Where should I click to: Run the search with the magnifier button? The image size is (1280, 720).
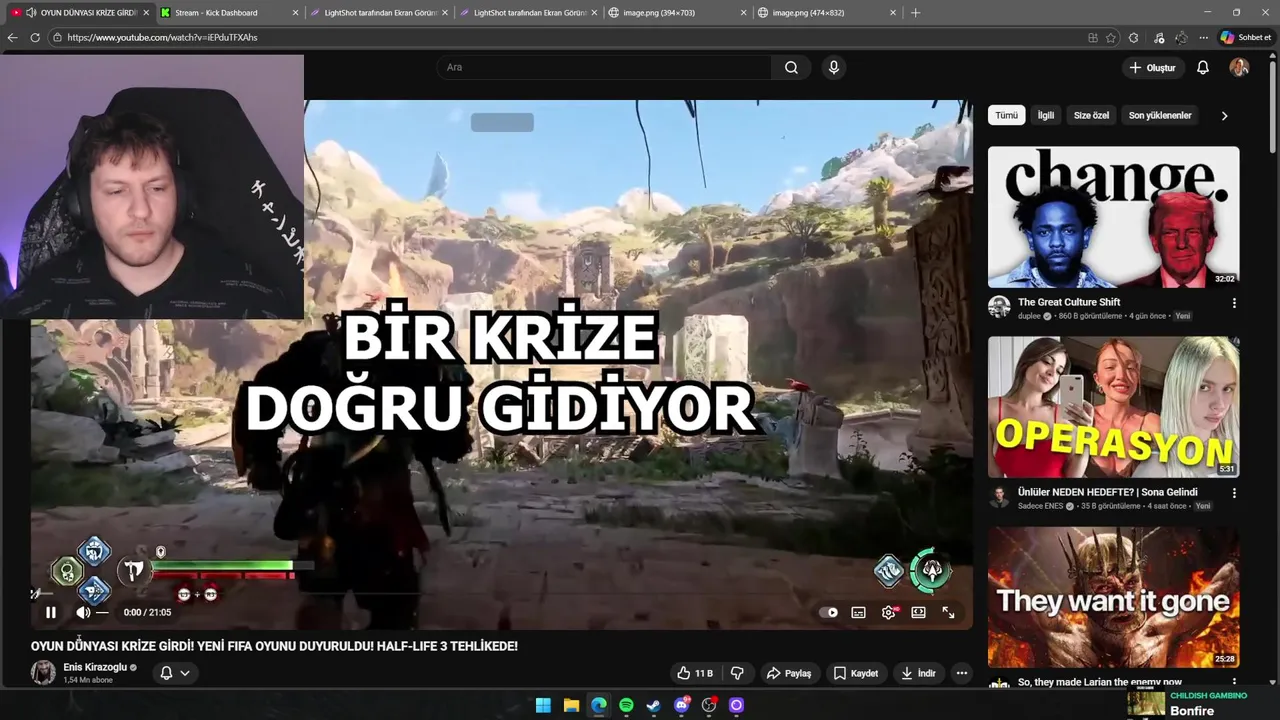[791, 67]
